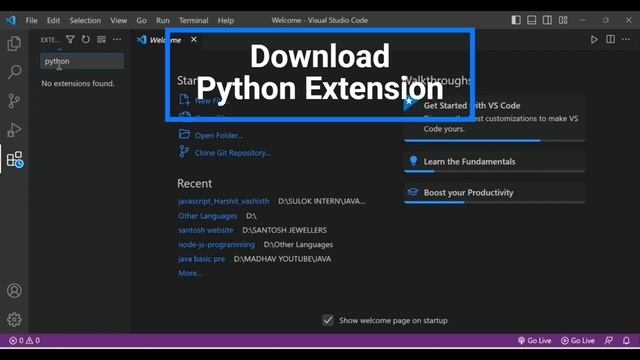Toggle the bottom panel layout icon

click(x=531, y=20)
